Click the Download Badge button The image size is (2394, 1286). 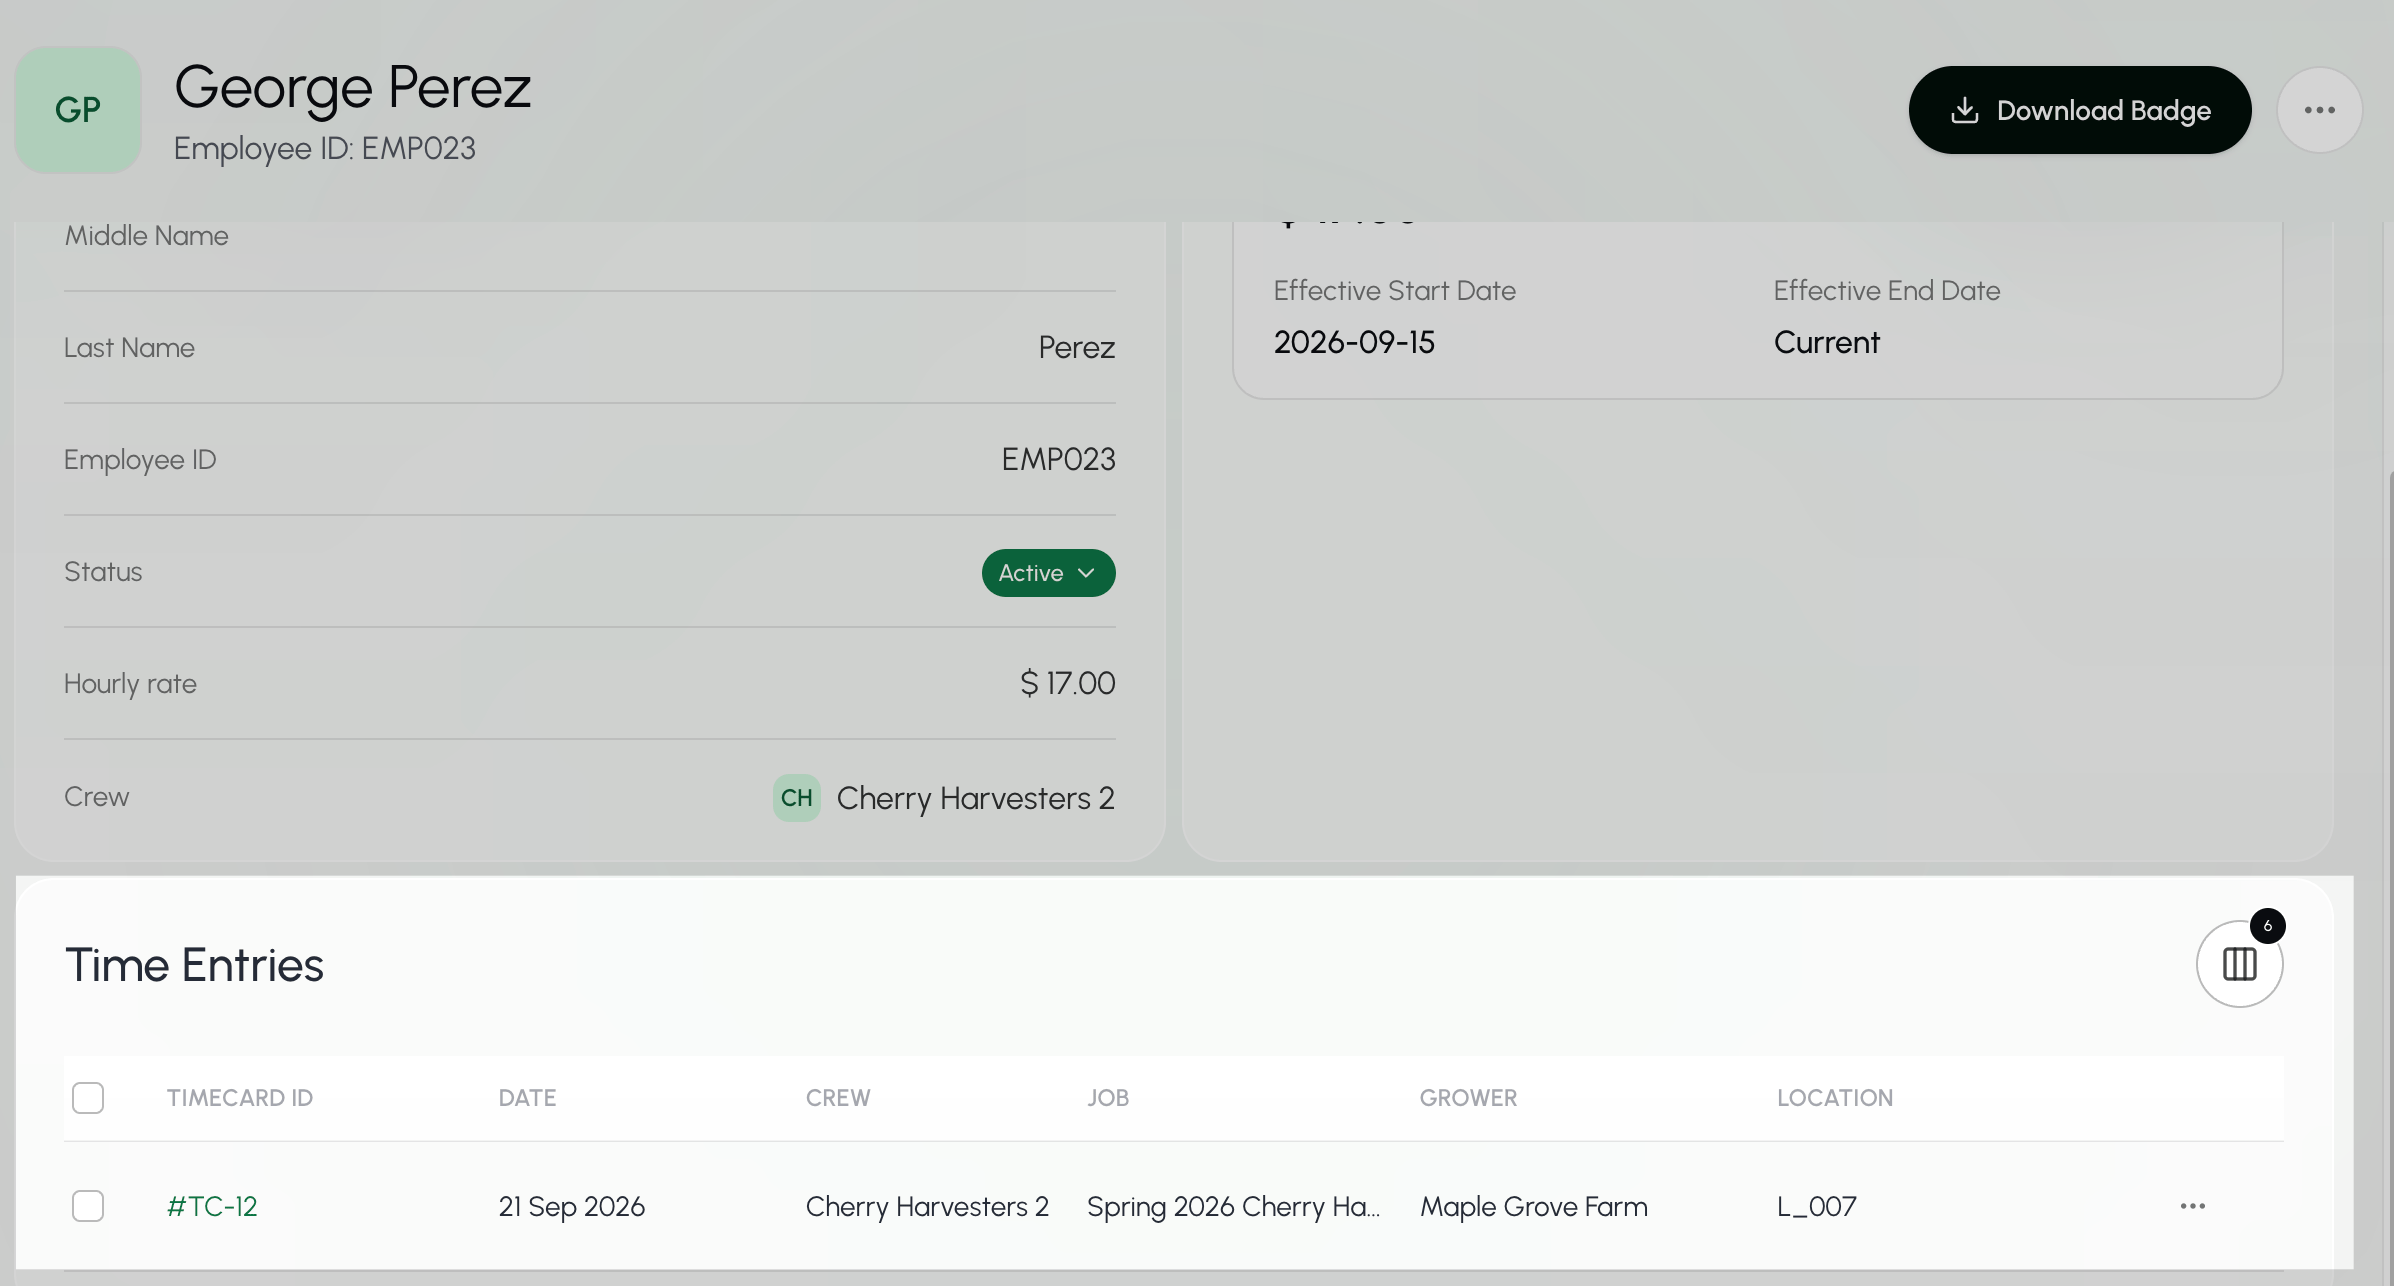(2079, 110)
